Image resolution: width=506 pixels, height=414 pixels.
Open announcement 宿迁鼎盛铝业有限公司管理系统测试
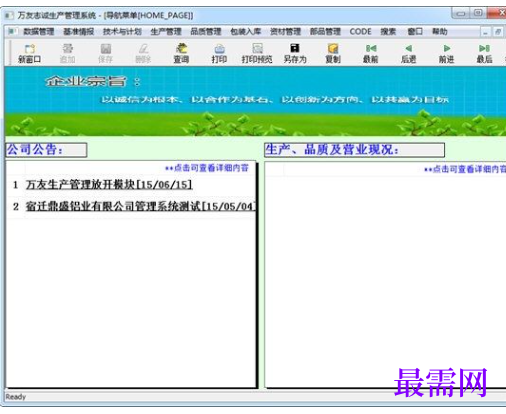pyautogui.click(x=141, y=206)
